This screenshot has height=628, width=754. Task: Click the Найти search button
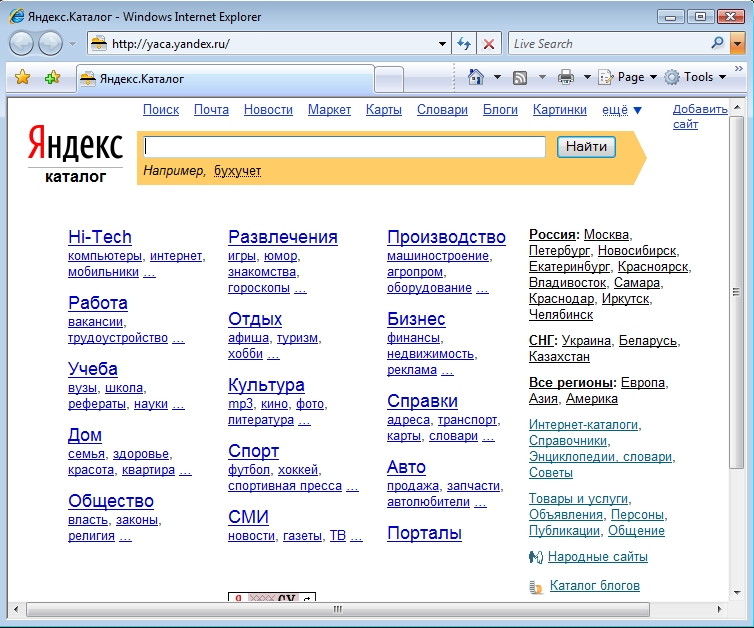(586, 147)
